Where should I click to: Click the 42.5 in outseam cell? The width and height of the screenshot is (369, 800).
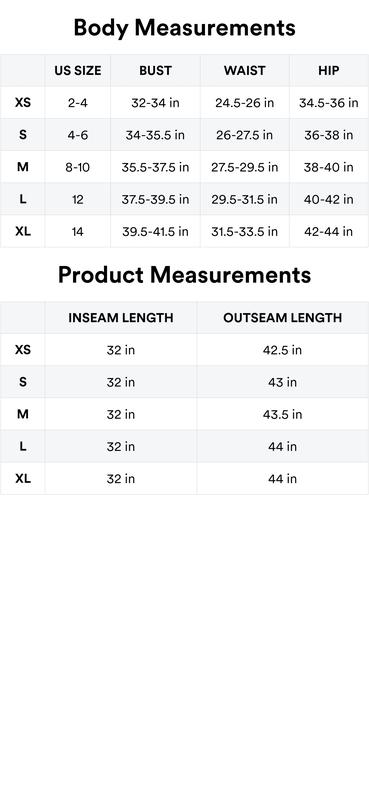pyautogui.click(x=282, y=350)
